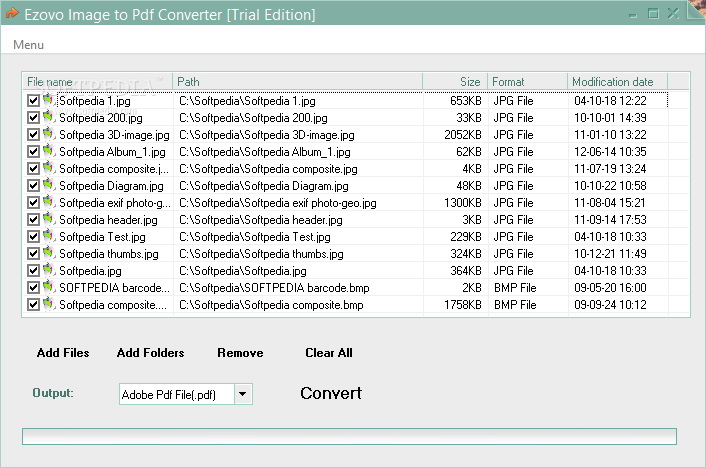Viewport: 706px width, 468px height.
Task: Click the file icon beside Softpedia 1.jpg
Action: (49, 100)
